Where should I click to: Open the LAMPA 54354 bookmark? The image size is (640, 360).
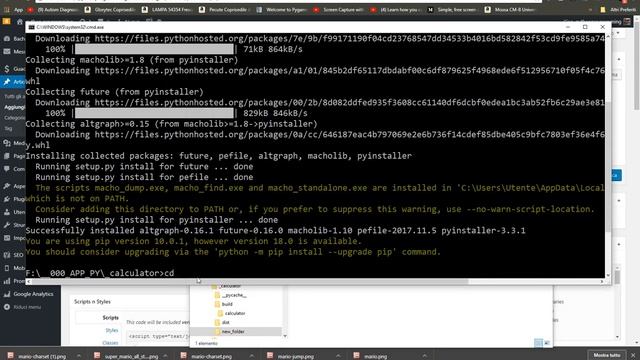click(x=167, y=9)
